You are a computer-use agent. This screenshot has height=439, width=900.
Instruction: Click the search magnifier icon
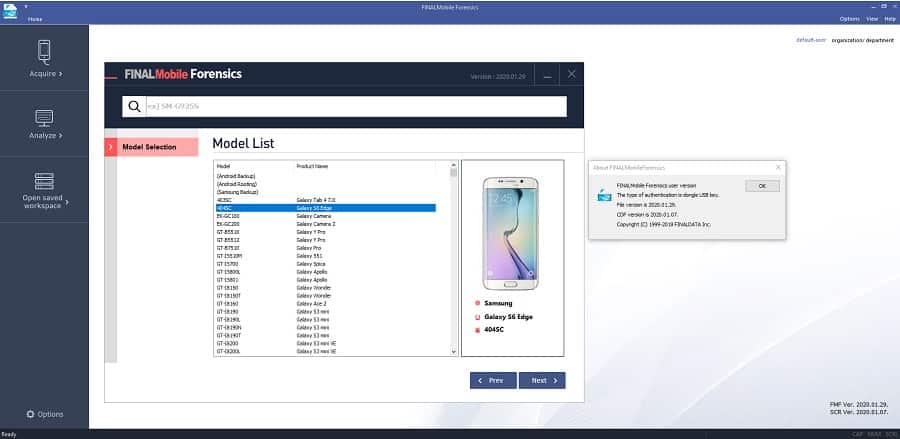(134, 106)
